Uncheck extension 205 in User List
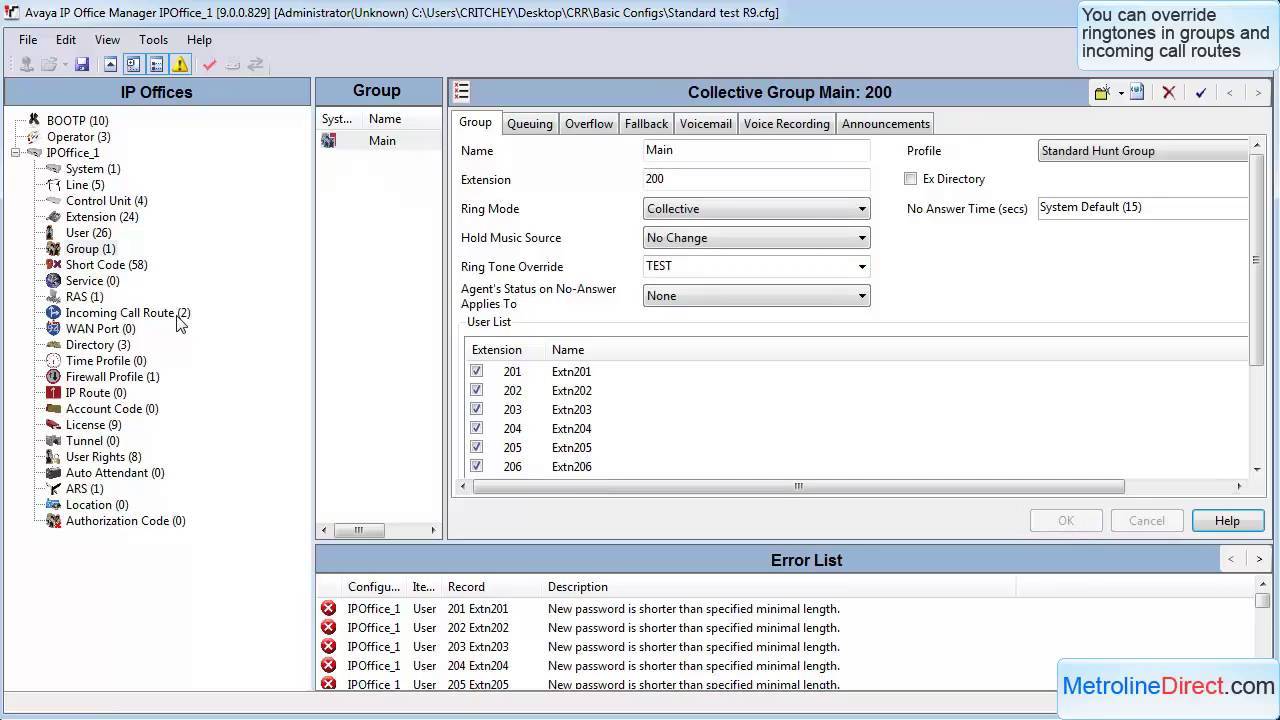 click(x=476, y=447)
